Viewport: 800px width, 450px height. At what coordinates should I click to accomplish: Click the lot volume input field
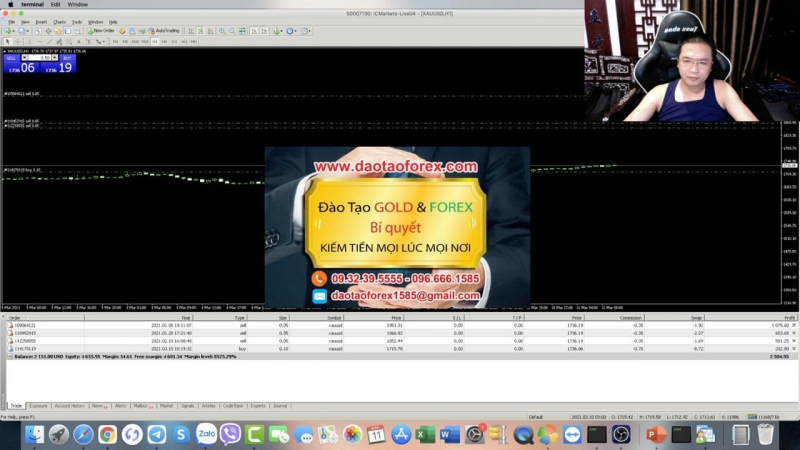click(39, 58)
